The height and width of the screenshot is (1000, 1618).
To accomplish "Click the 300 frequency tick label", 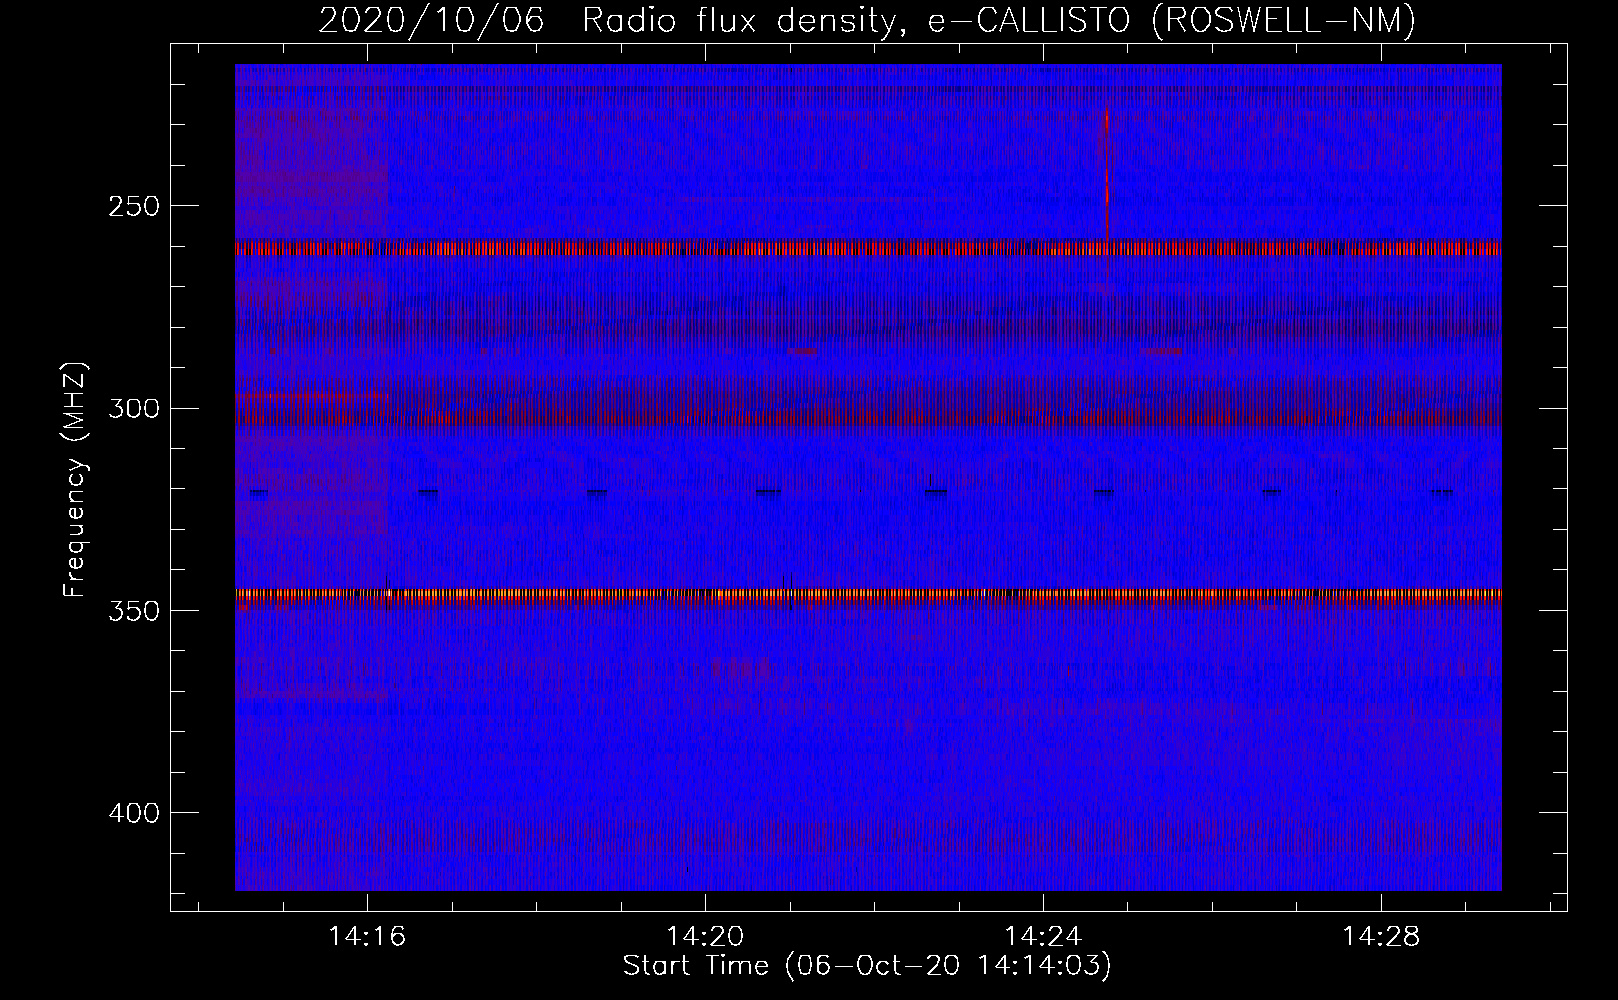I will click(x=132, y=408).
